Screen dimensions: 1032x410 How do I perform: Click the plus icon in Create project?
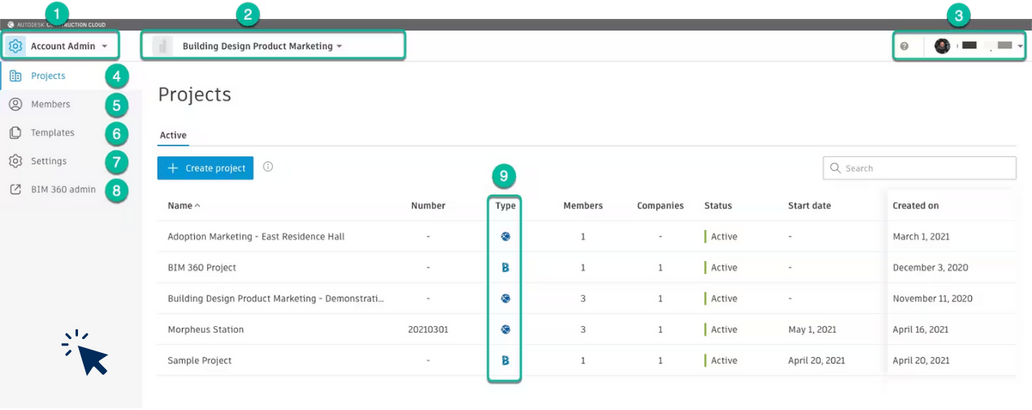(x=172, y=168)
